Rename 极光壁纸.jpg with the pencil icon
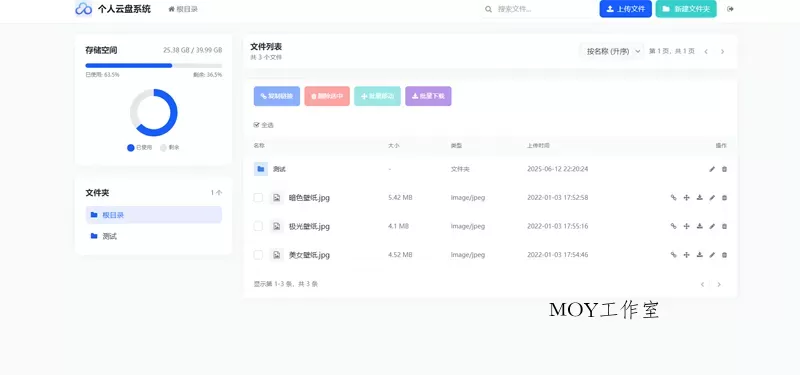 pyautogui.click(x=712, y=226)
